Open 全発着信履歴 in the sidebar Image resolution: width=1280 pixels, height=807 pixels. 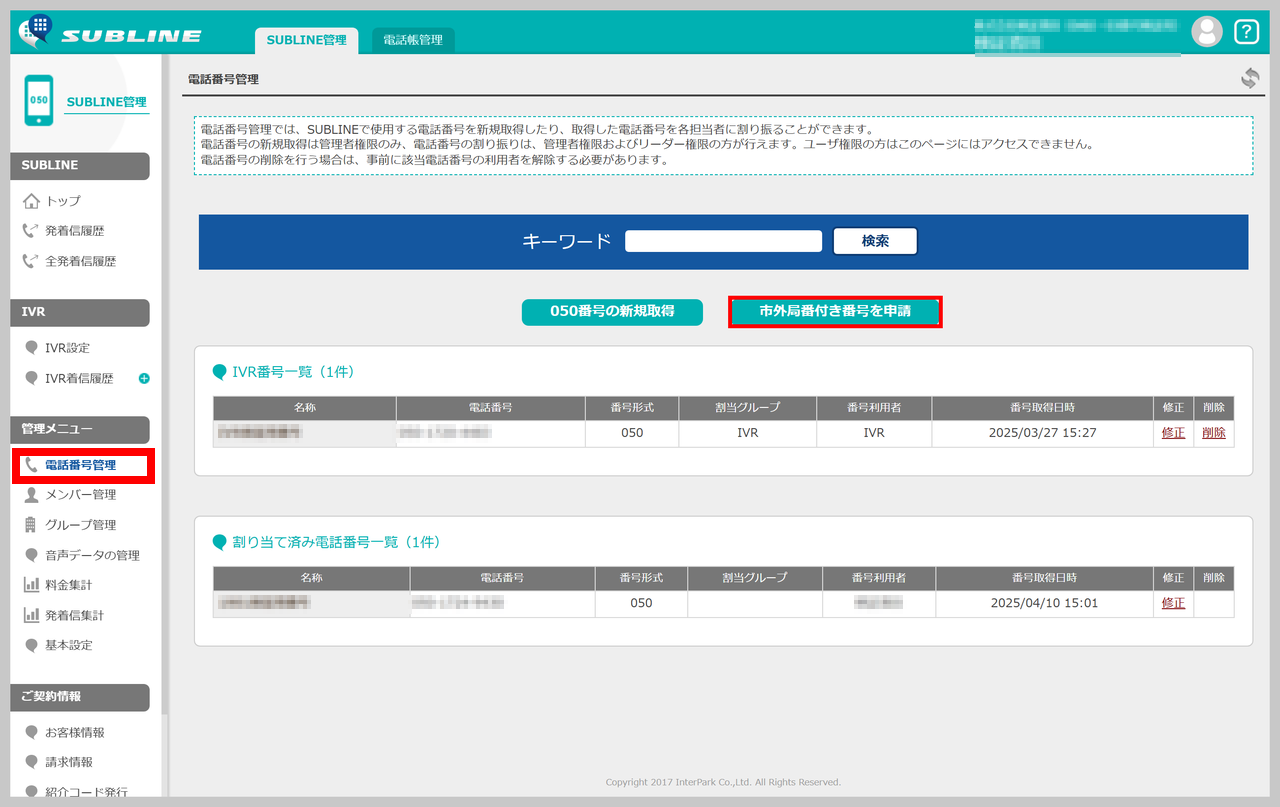(x=80, y=261)
